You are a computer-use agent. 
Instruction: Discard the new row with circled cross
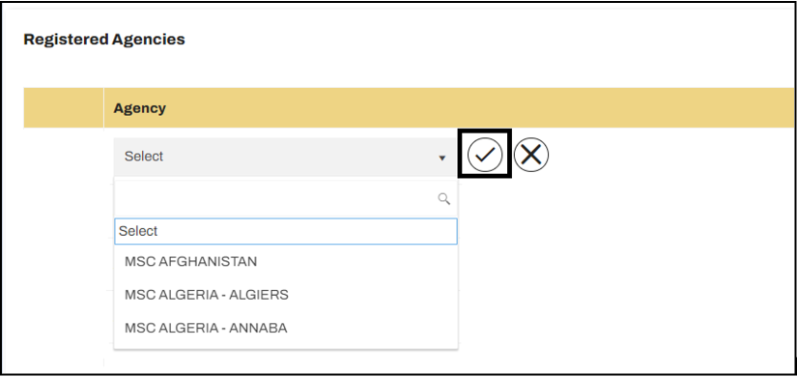(531, 154)
